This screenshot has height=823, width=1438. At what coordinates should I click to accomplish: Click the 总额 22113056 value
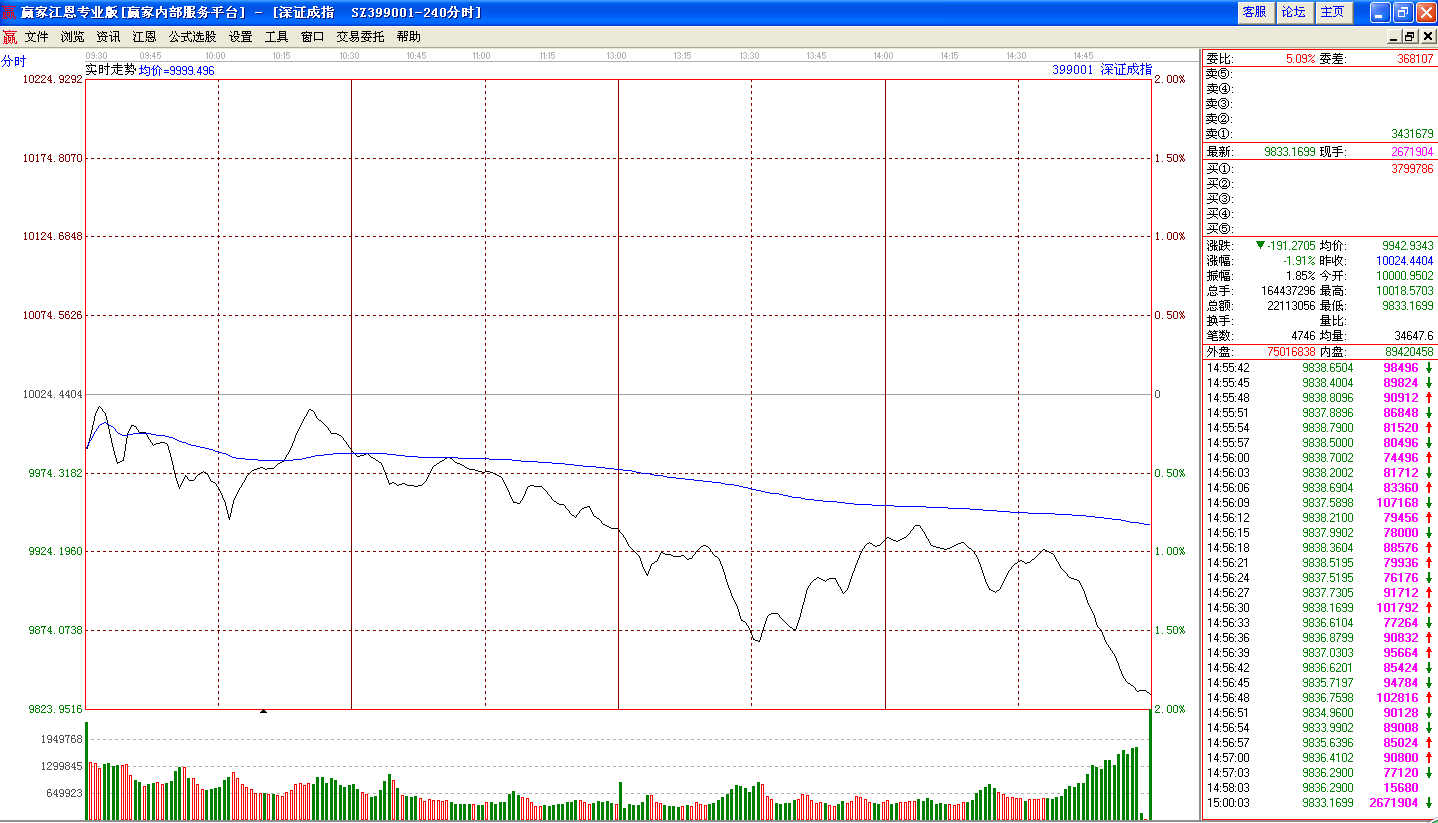[1291, 306]
